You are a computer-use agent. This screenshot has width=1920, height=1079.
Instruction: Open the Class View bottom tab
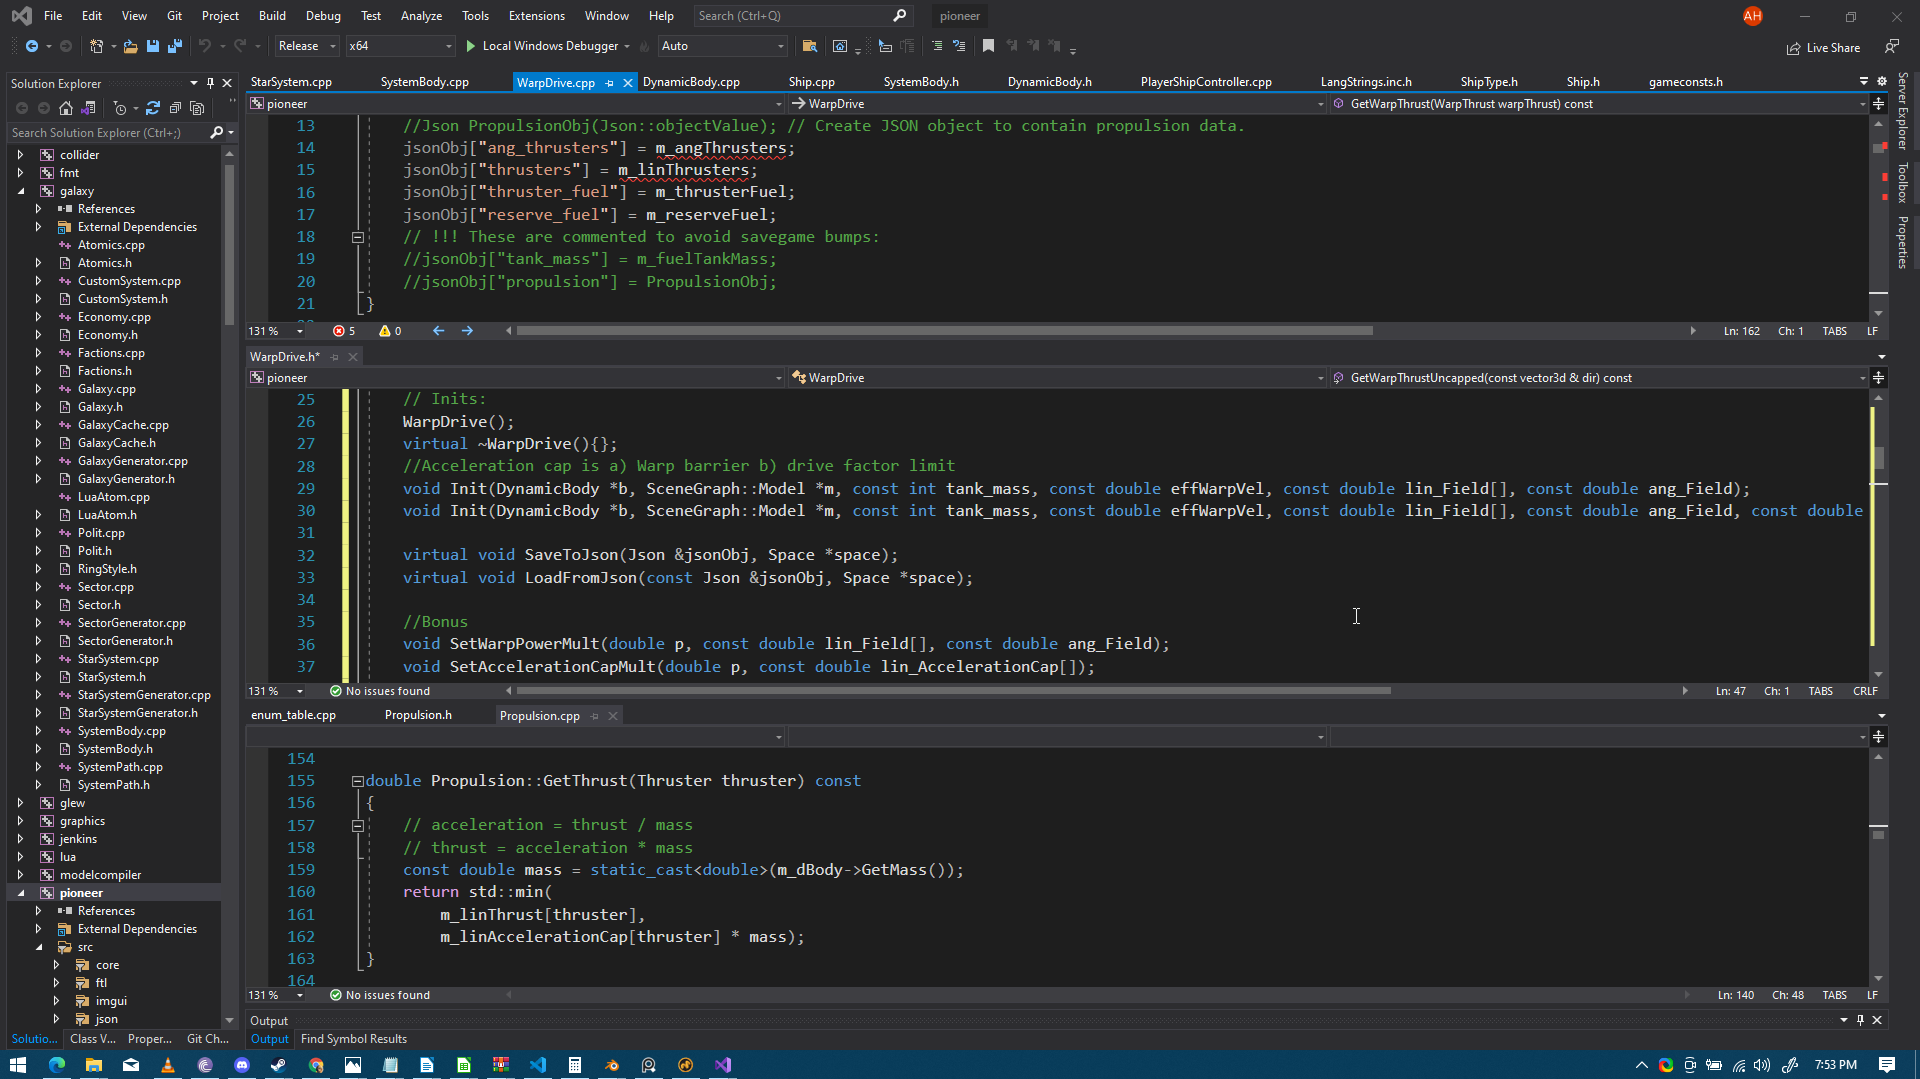point(93,1039)
